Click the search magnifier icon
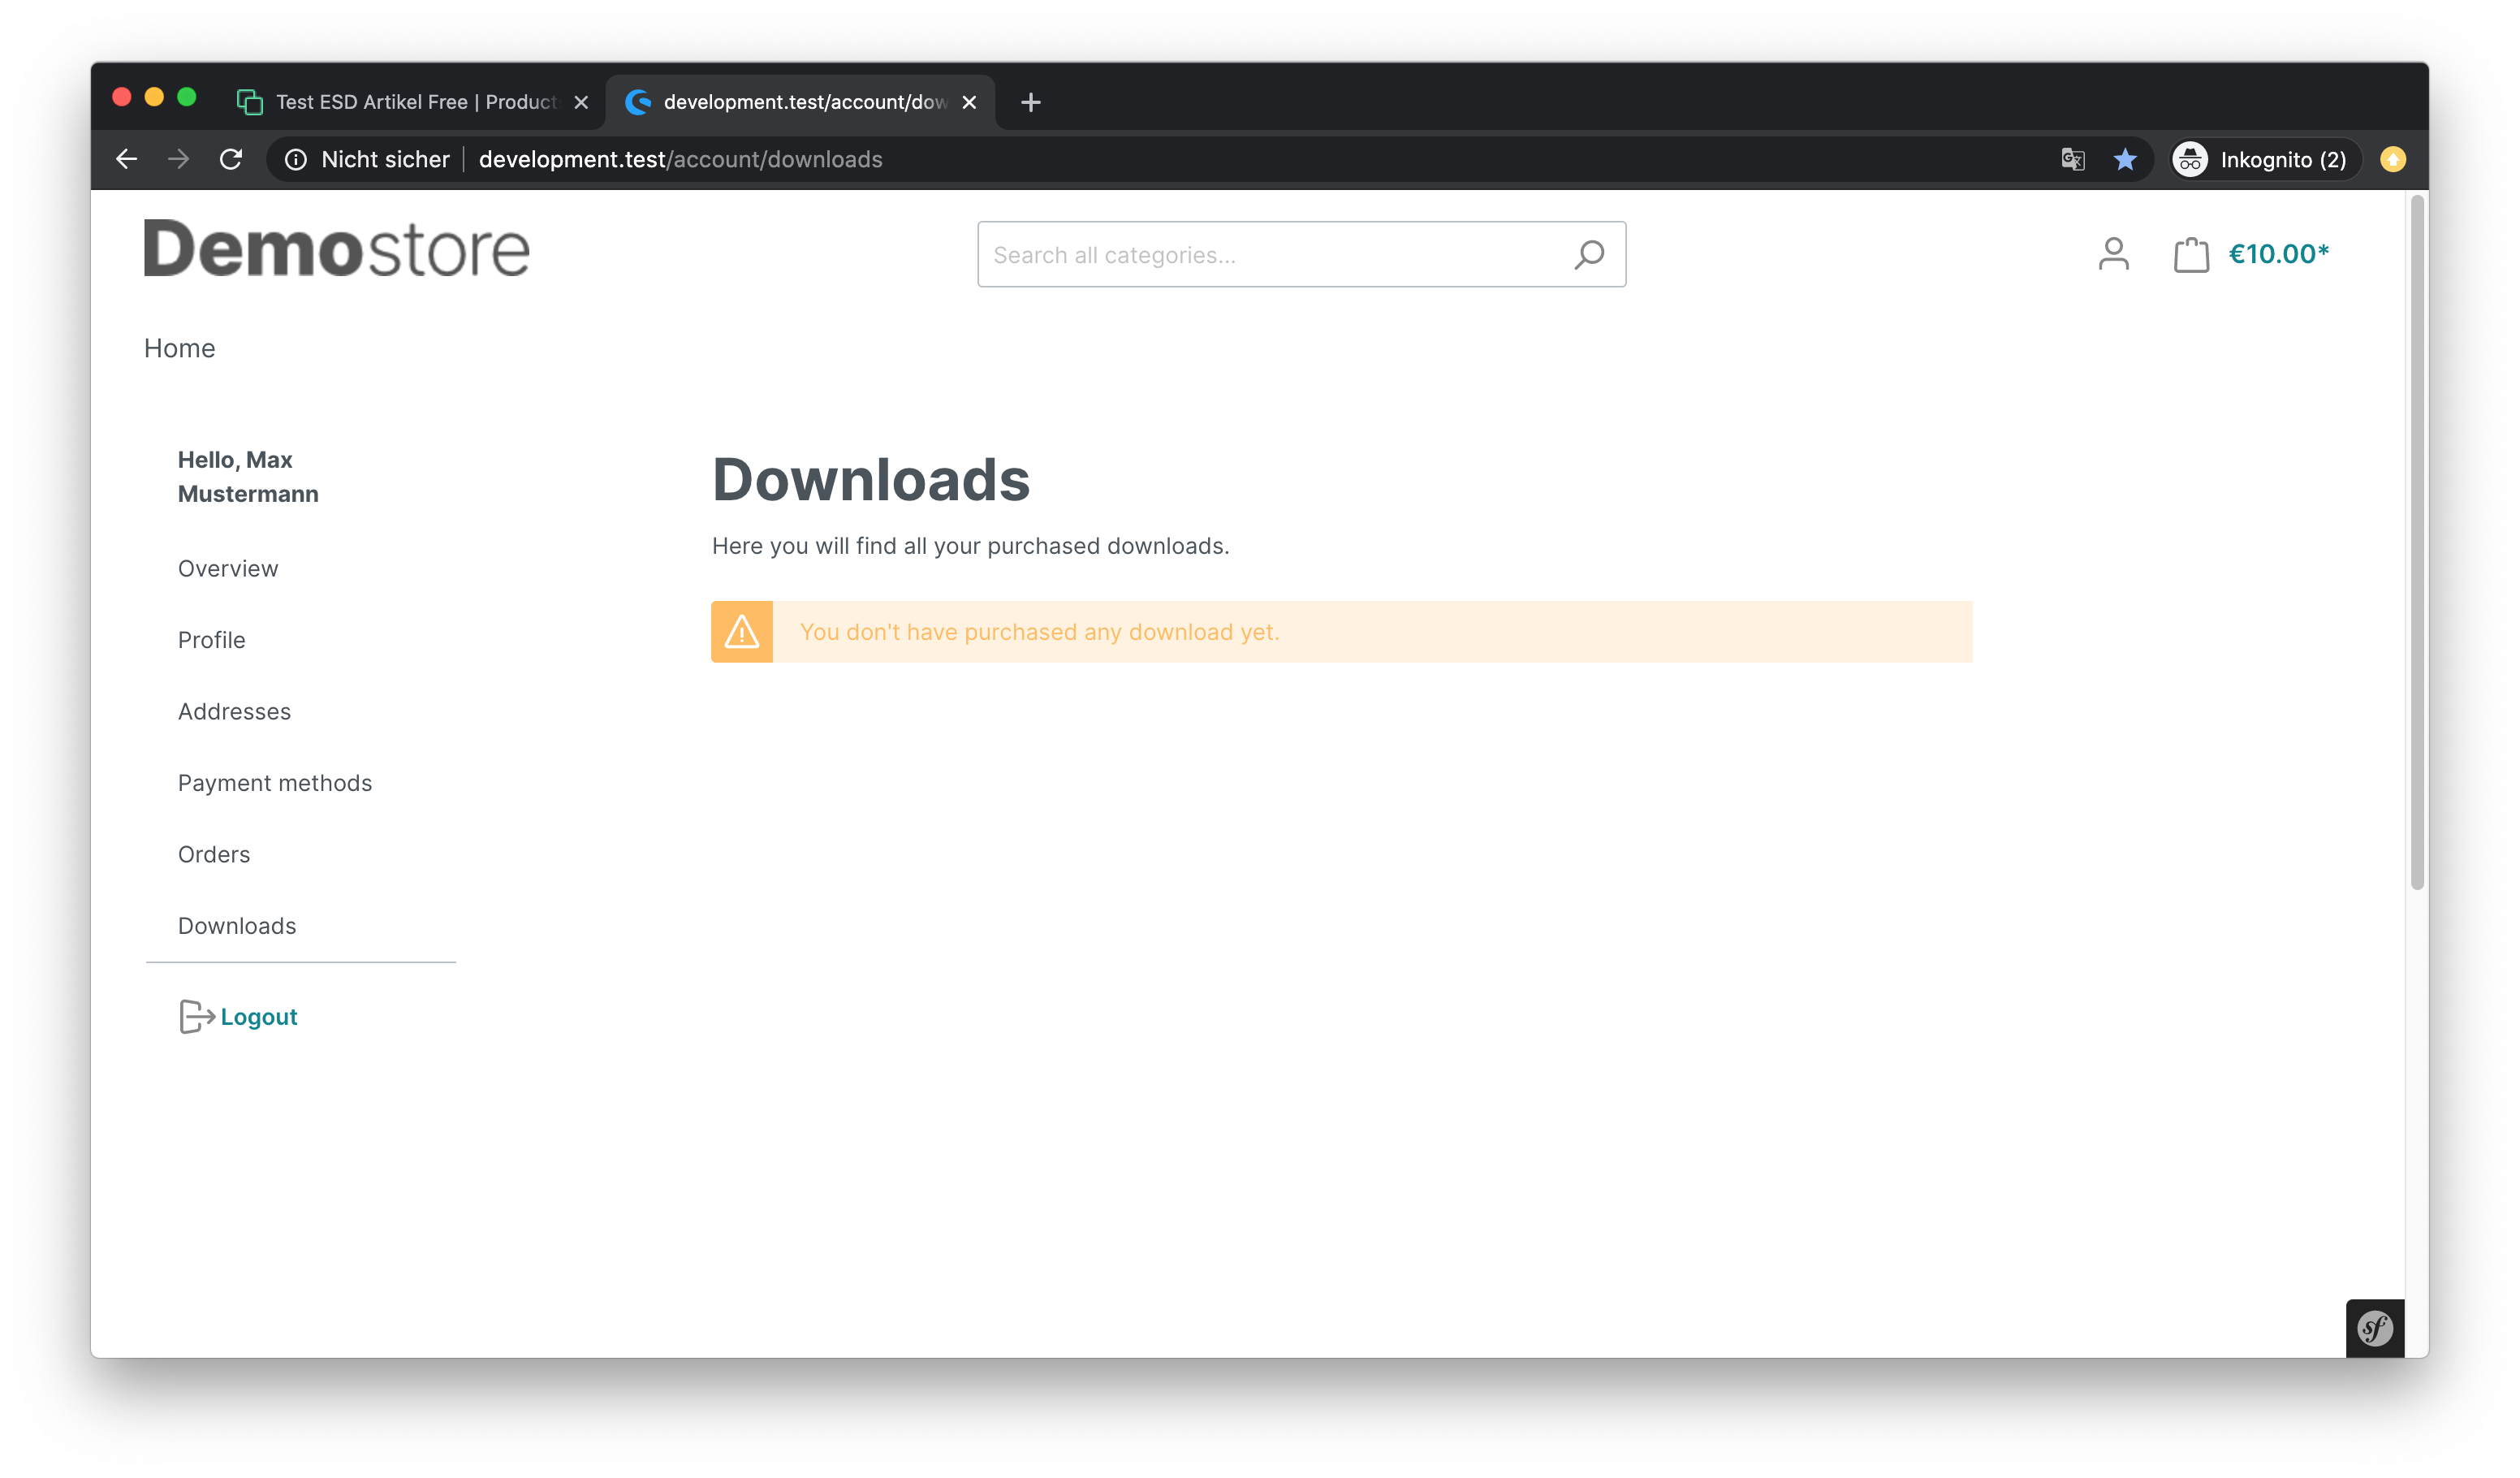2520x1478 pixels. (x=1589, y=255)
